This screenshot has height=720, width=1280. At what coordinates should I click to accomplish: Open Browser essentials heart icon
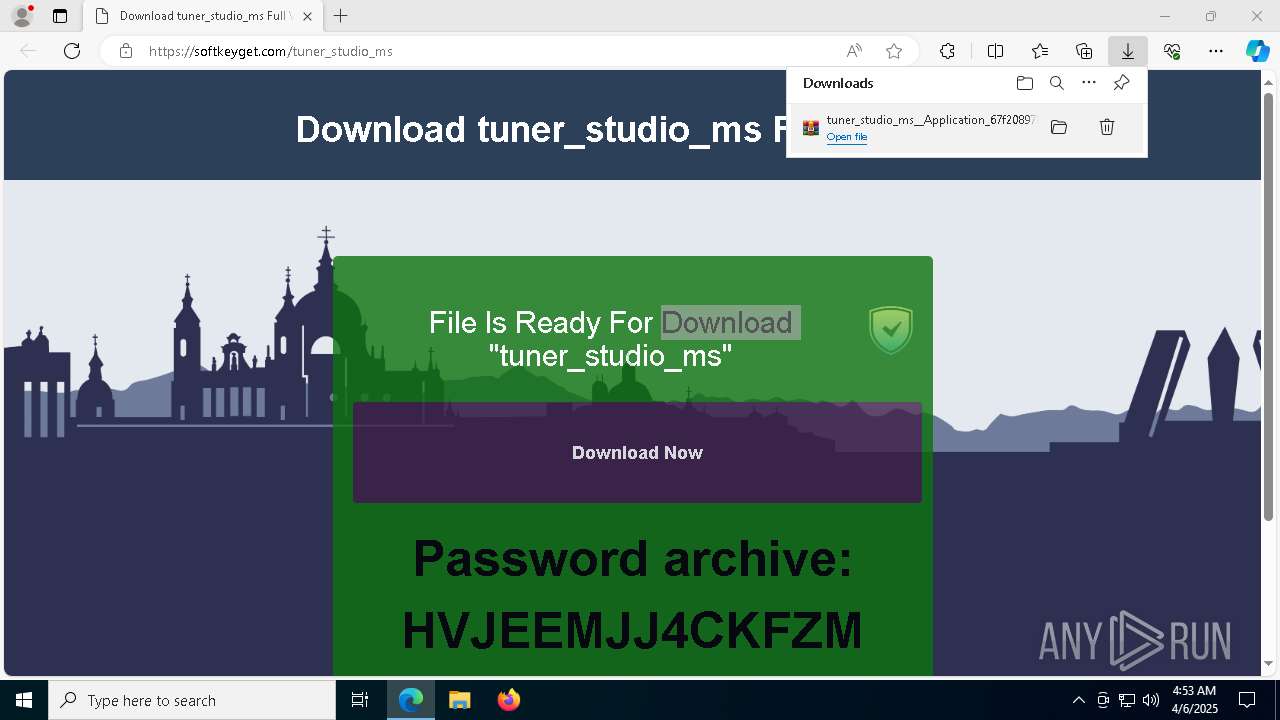(x=1172, y=51)
